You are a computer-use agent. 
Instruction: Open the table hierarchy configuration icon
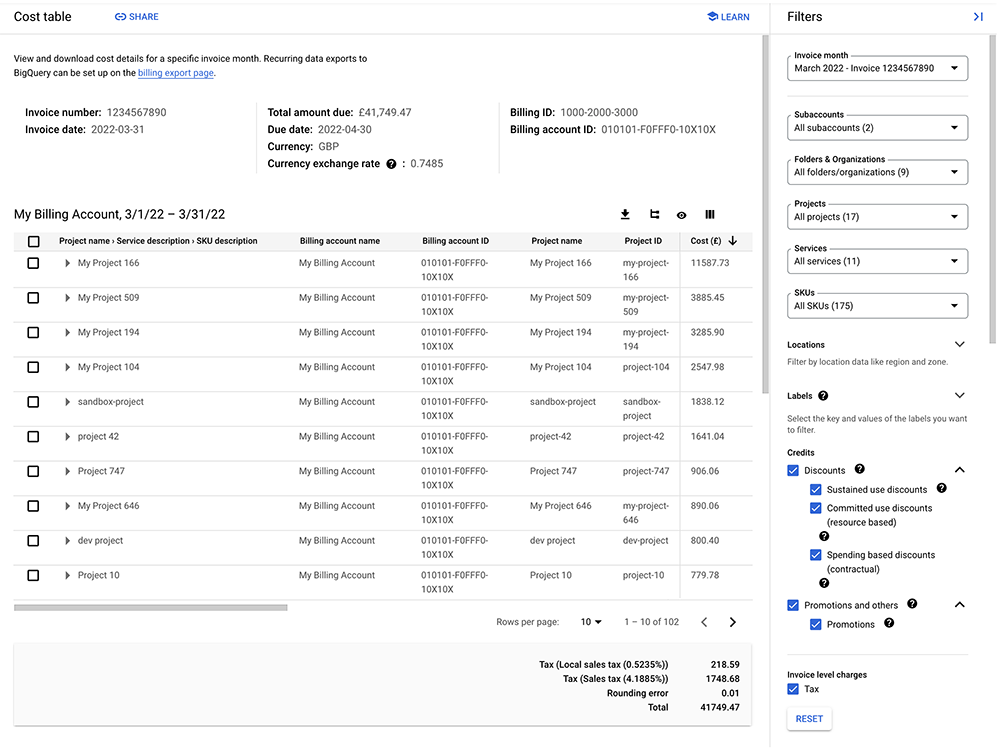(x=654, y=215)
